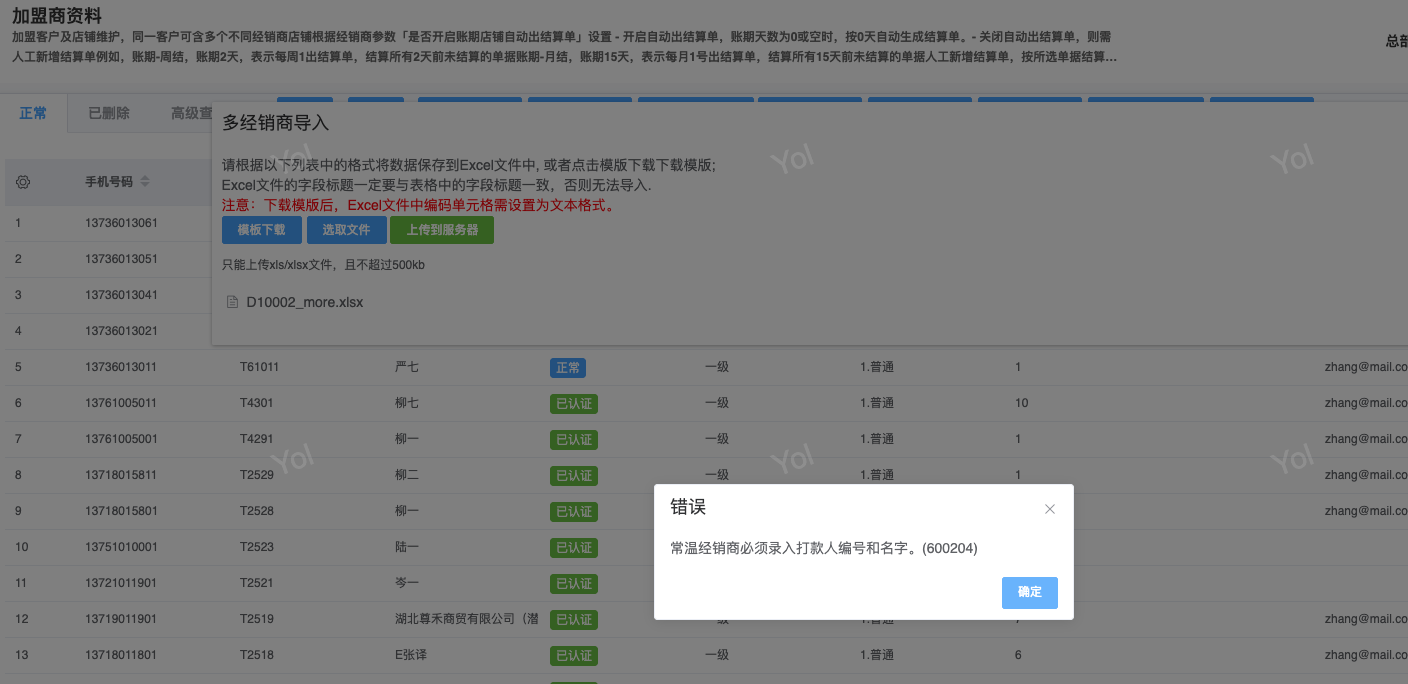Click the 多经销商导入 dialog title

276,123
